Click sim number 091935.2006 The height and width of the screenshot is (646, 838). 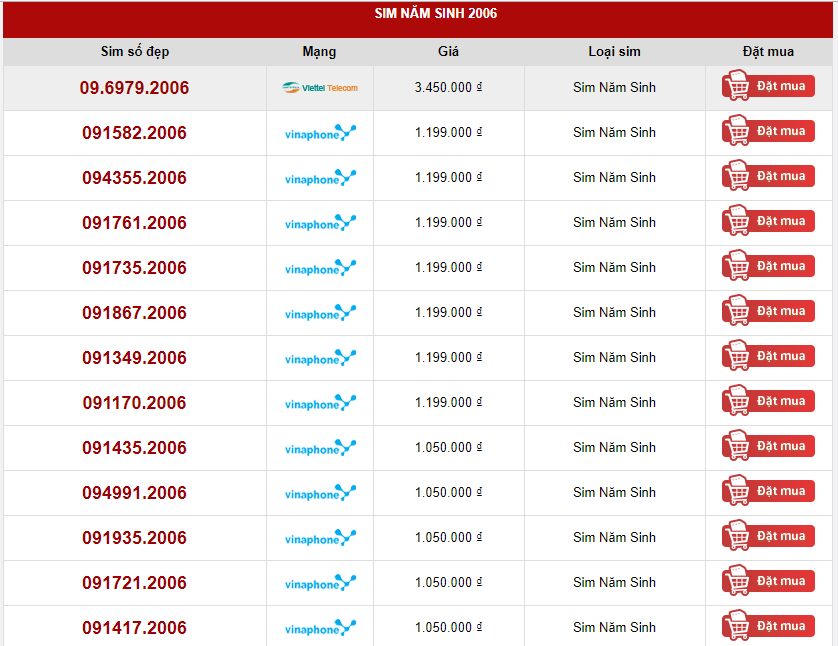pos(134,538)
